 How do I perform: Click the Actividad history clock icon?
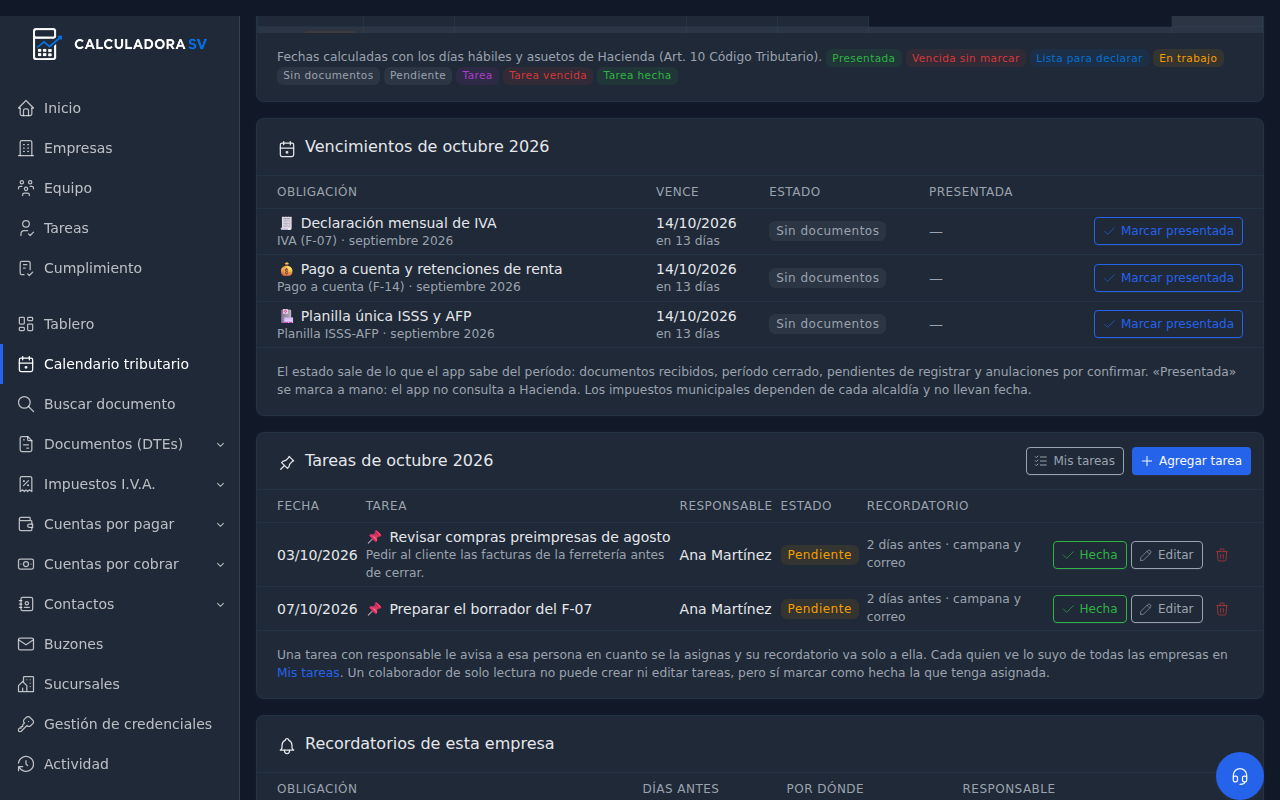point(26,764)
